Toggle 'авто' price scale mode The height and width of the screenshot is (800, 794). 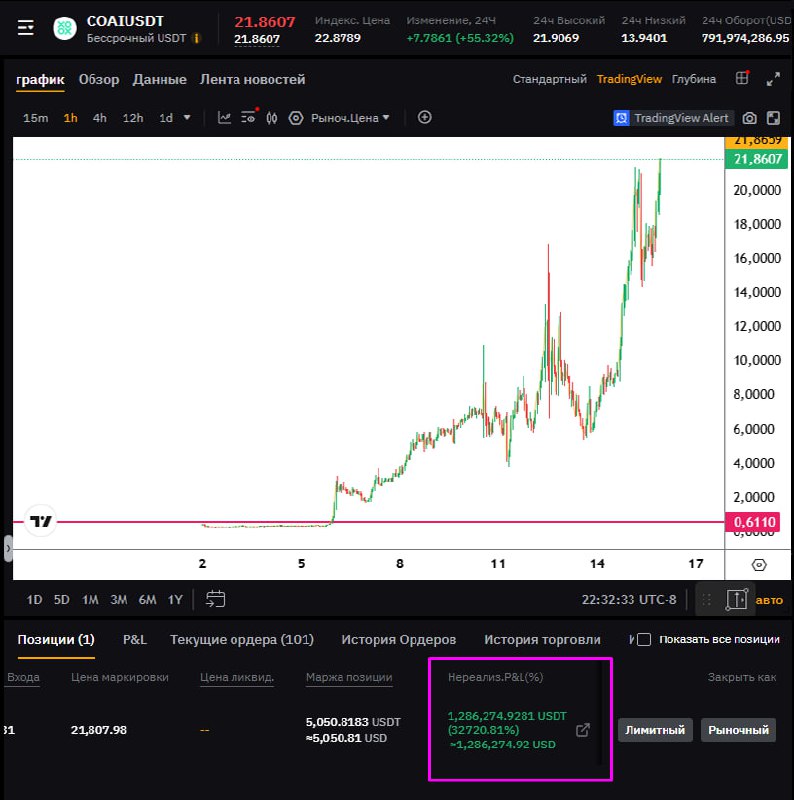pos(769,600)
